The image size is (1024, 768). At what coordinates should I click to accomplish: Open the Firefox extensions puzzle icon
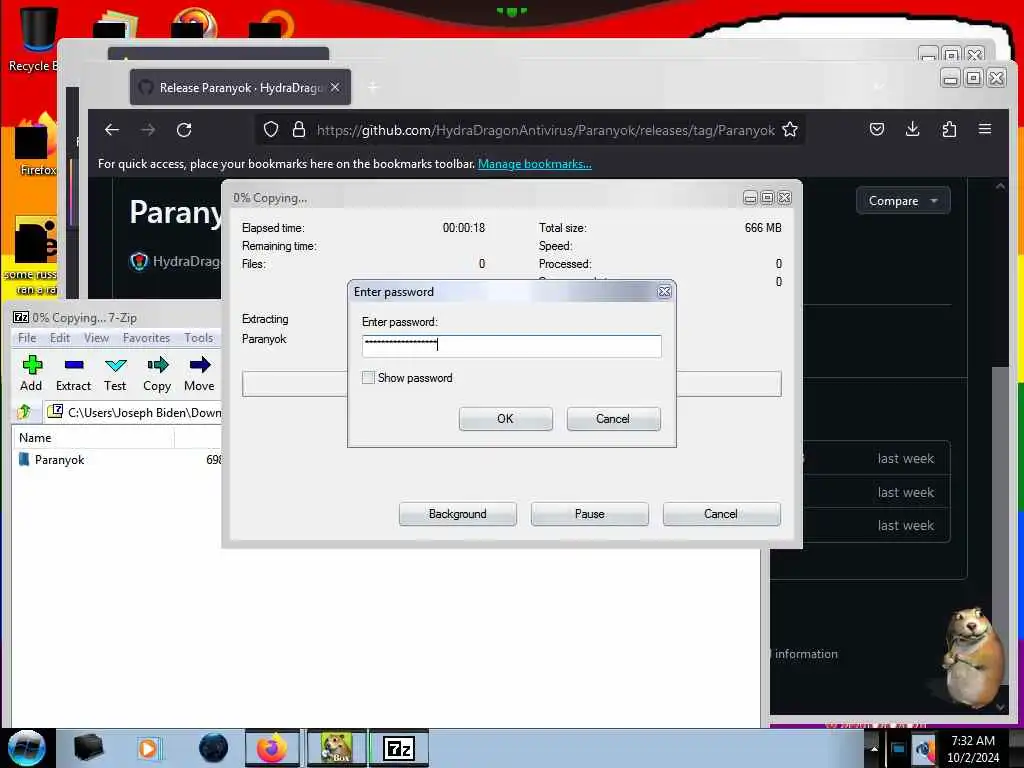click(x=949, y=129)
